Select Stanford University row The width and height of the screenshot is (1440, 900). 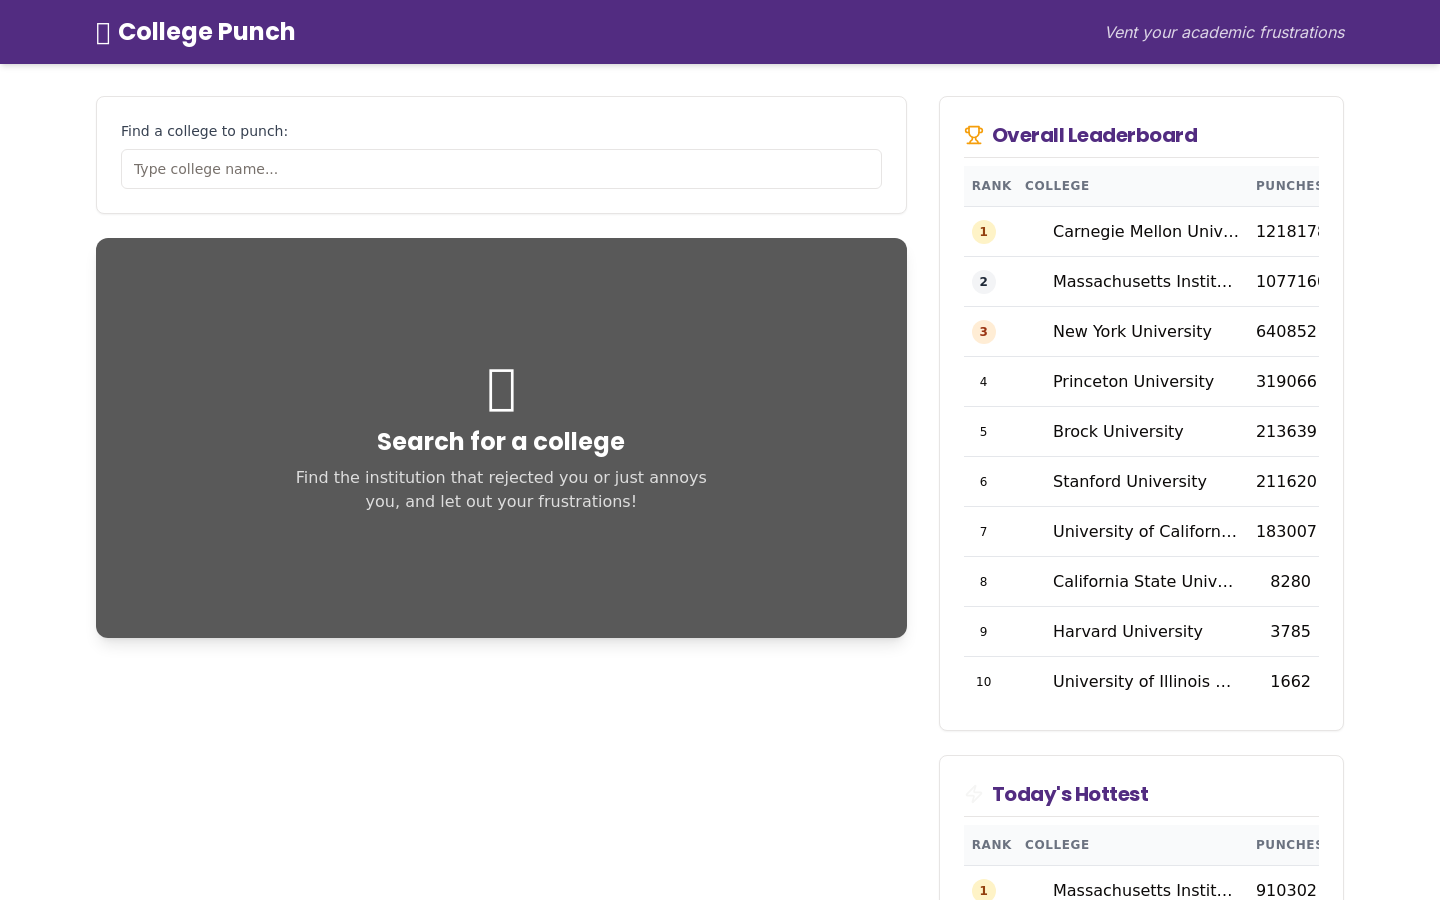point(1141,482)
